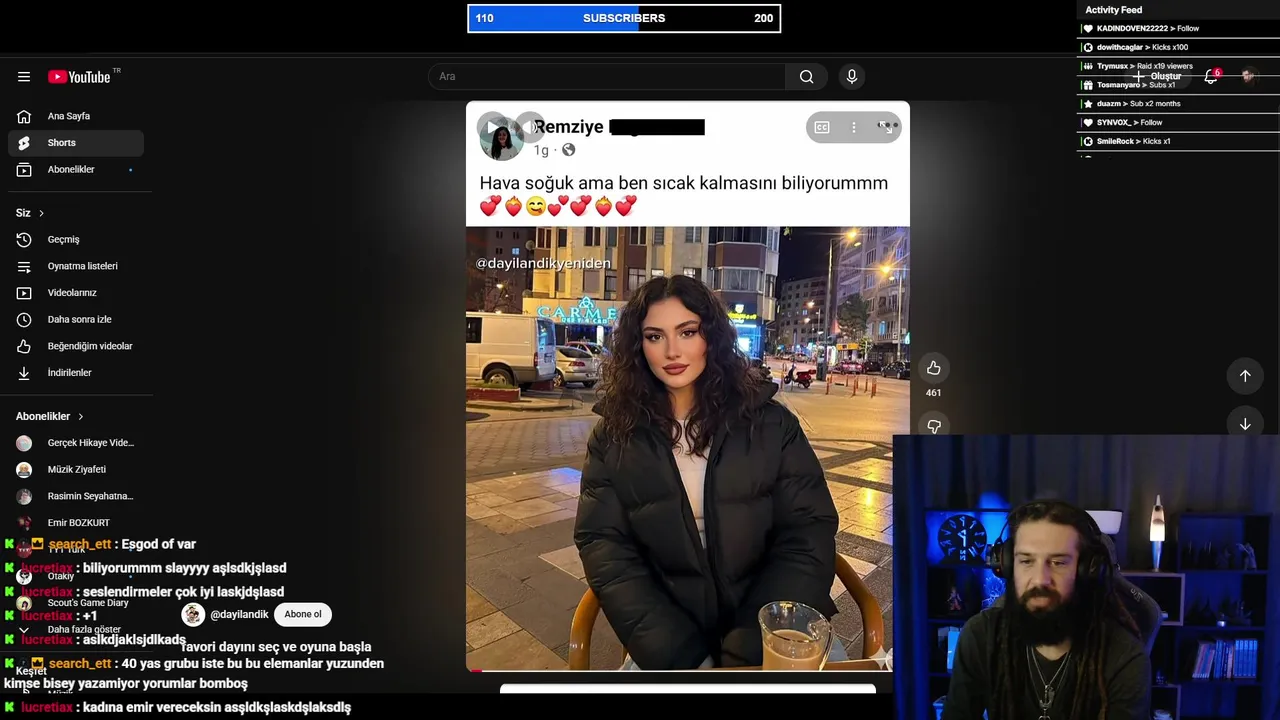The height and width of the screenshot is (720, 1280).
Task: Enter fullscreen for the Short
Action: click(885, 127)
